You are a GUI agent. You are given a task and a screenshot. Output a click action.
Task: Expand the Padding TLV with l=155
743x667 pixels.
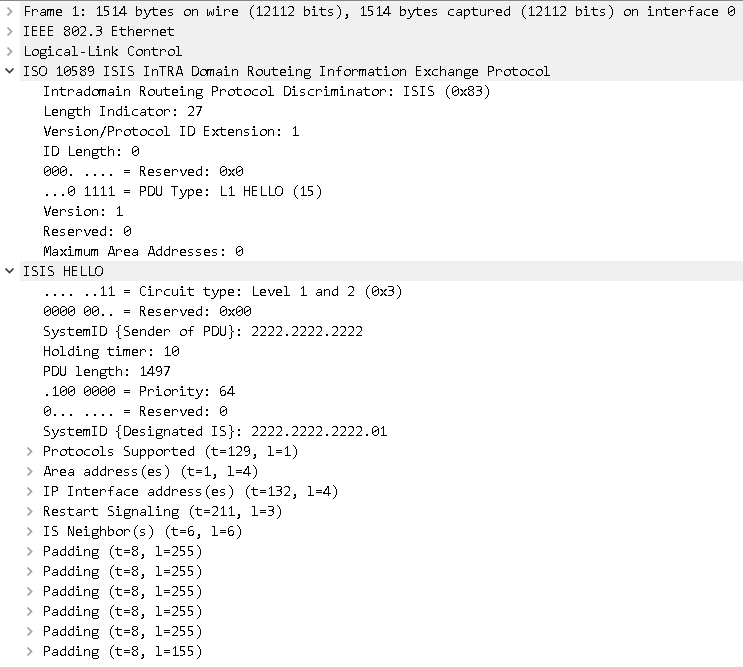[x=30, y=651]
